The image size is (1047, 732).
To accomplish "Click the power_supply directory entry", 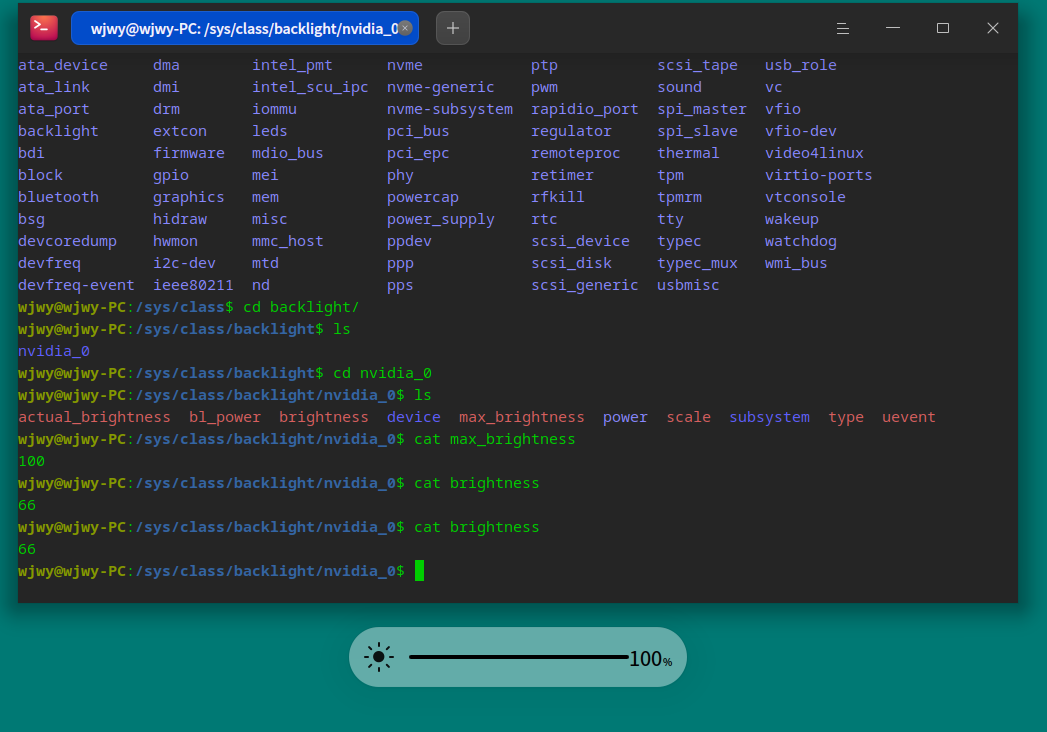I will pos(441,220).
